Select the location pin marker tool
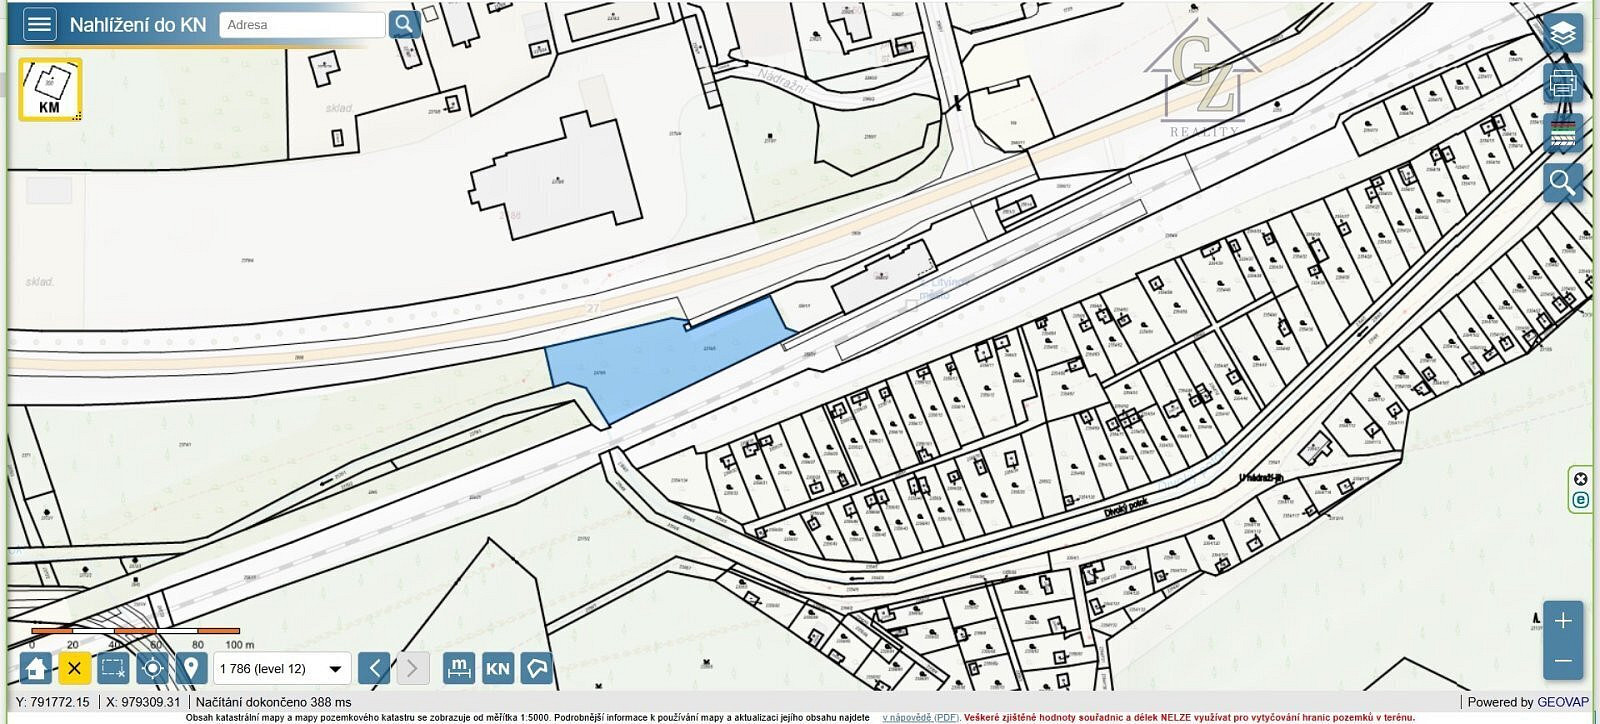The width and height of the screenshot is (1600, 724). click(x=191, y=668)
